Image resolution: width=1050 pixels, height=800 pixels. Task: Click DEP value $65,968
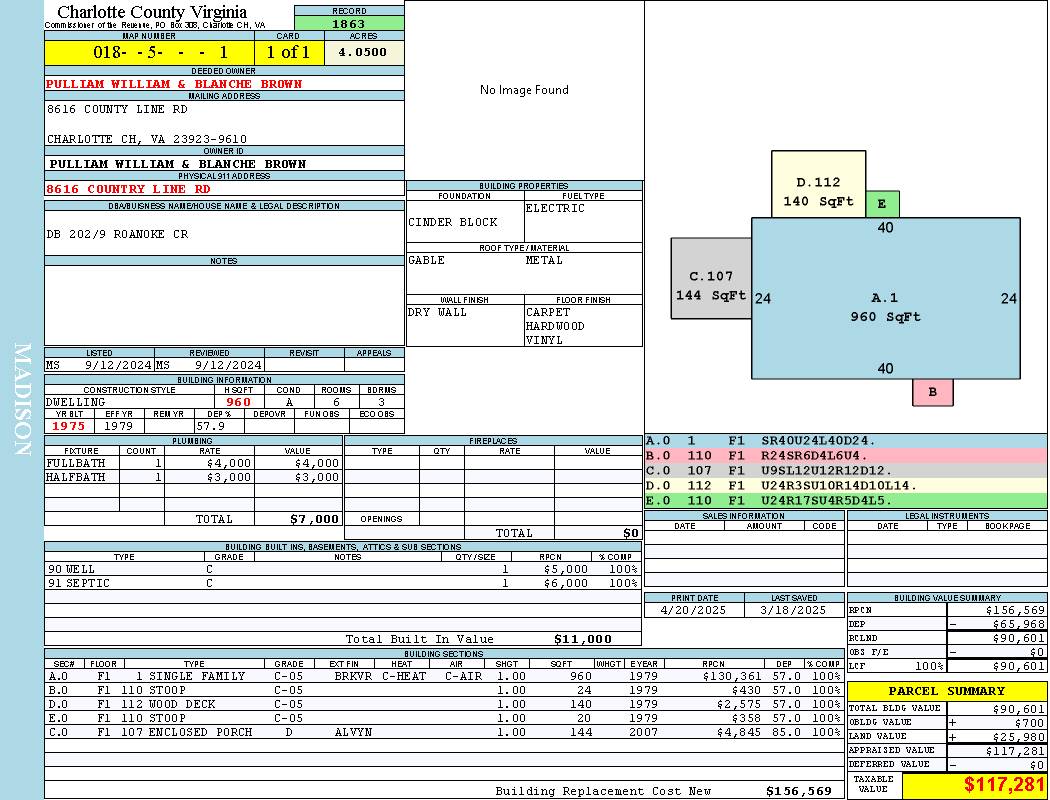[x=1019, y=624]
